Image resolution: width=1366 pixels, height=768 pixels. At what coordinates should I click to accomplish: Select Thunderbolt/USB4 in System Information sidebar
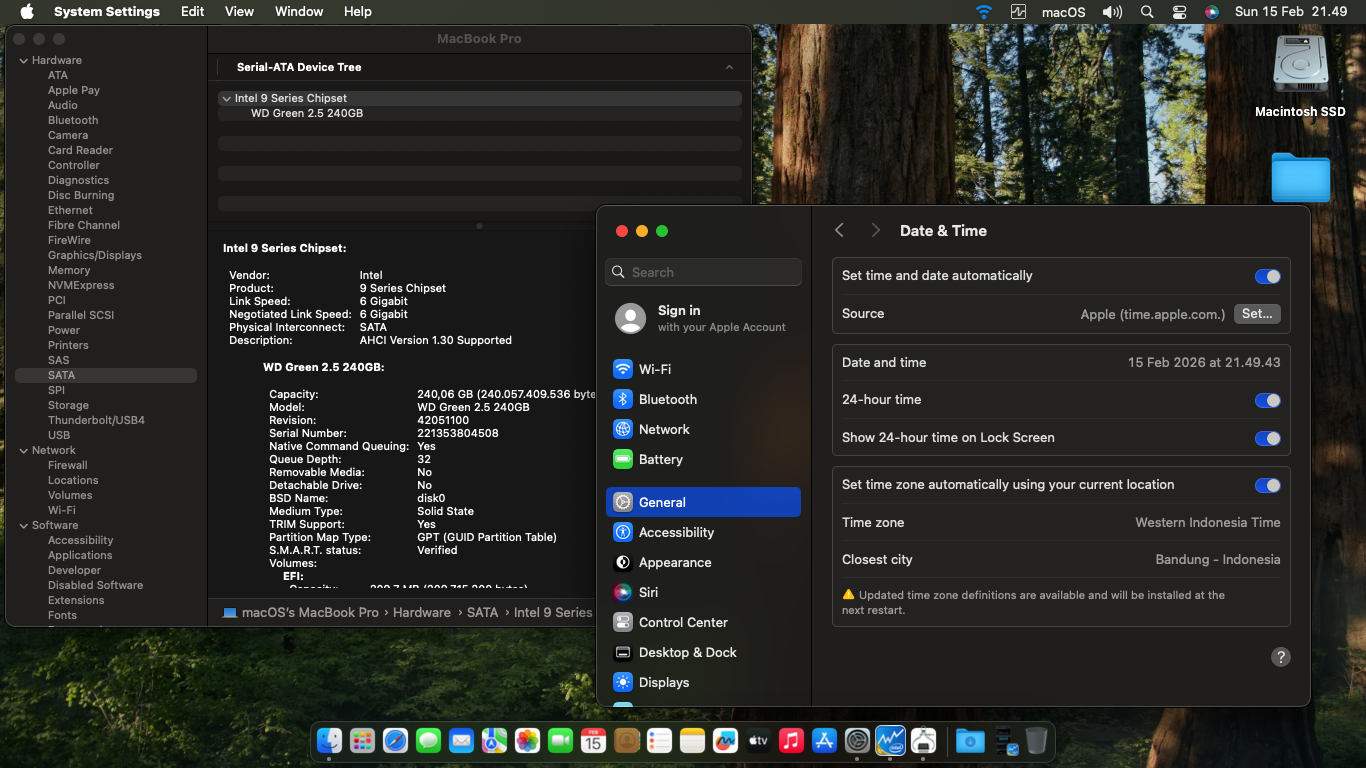pos(96,420)
